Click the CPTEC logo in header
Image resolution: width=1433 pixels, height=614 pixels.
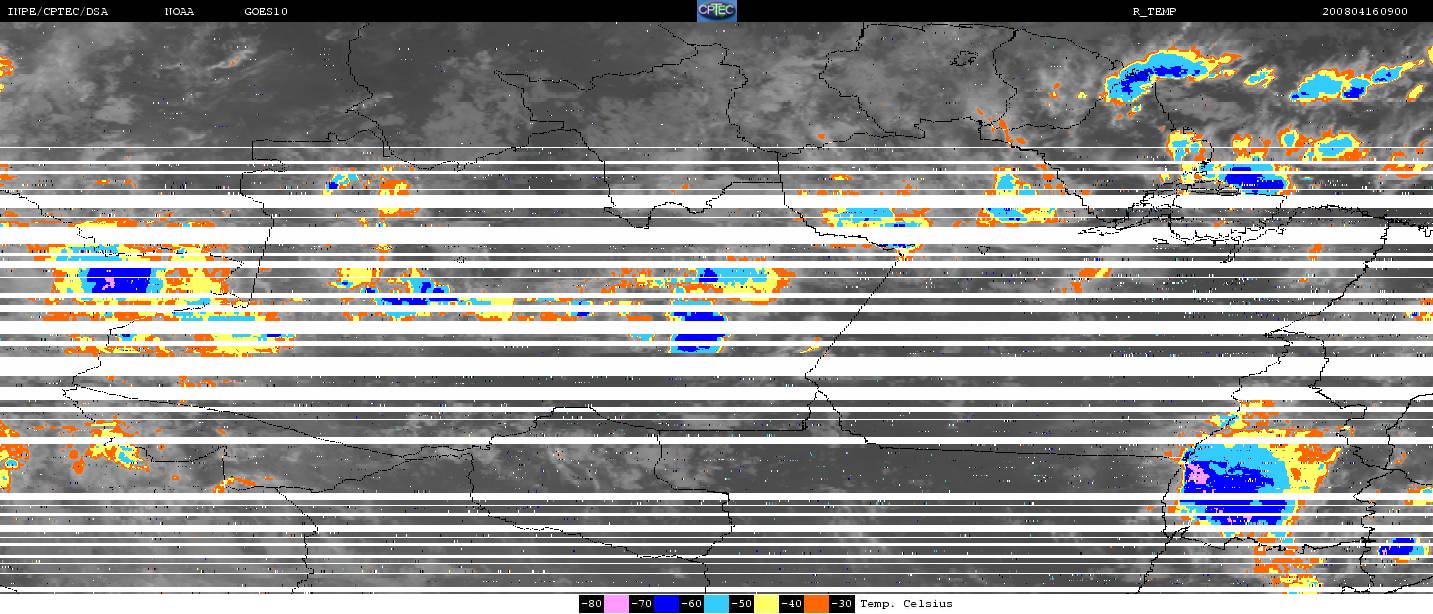[x=716, y=11]
